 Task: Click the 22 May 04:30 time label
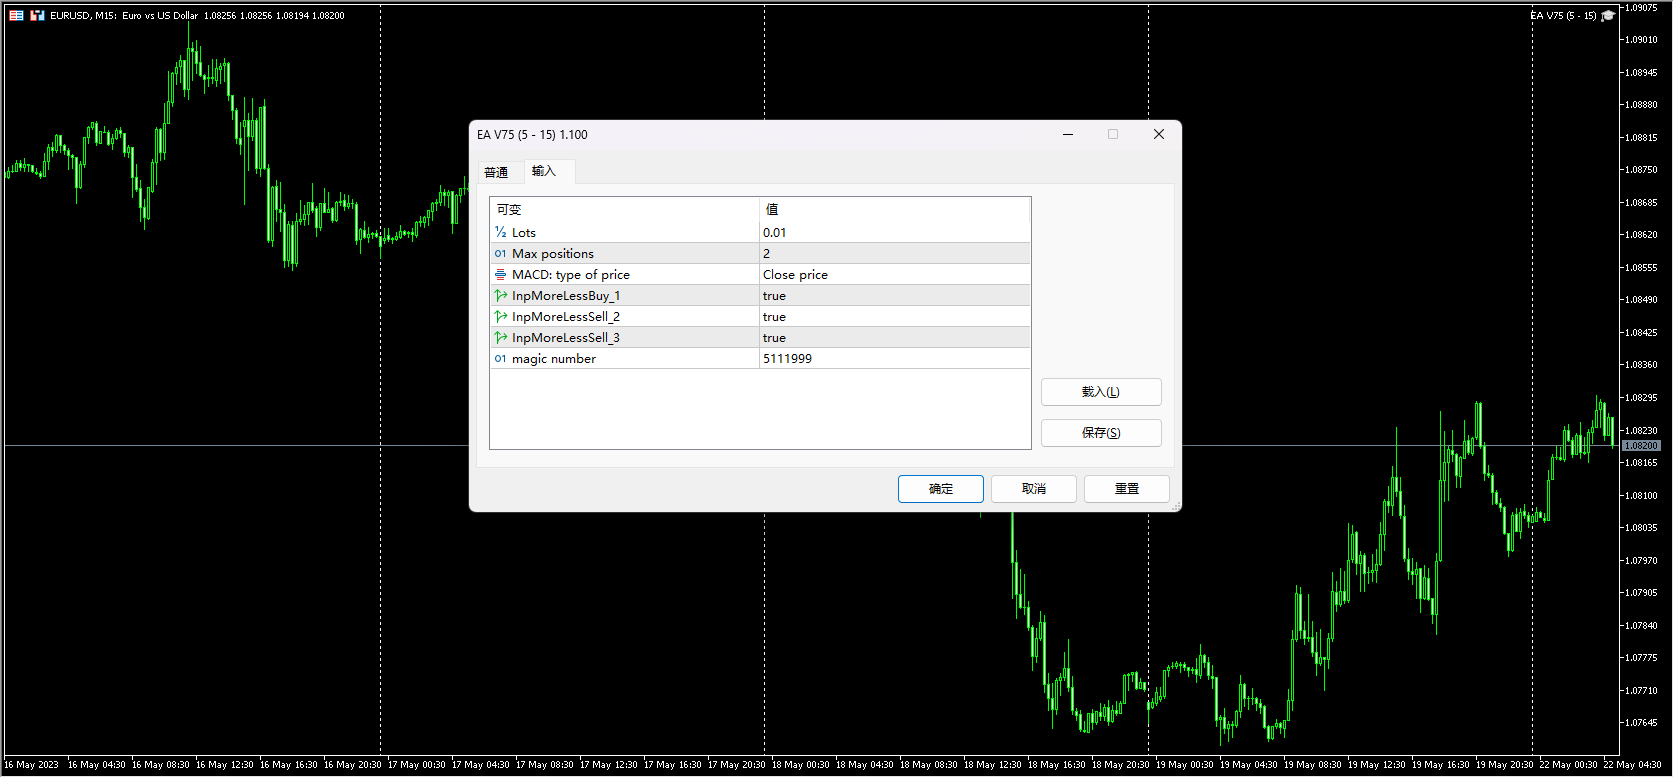pos(1632,765)
